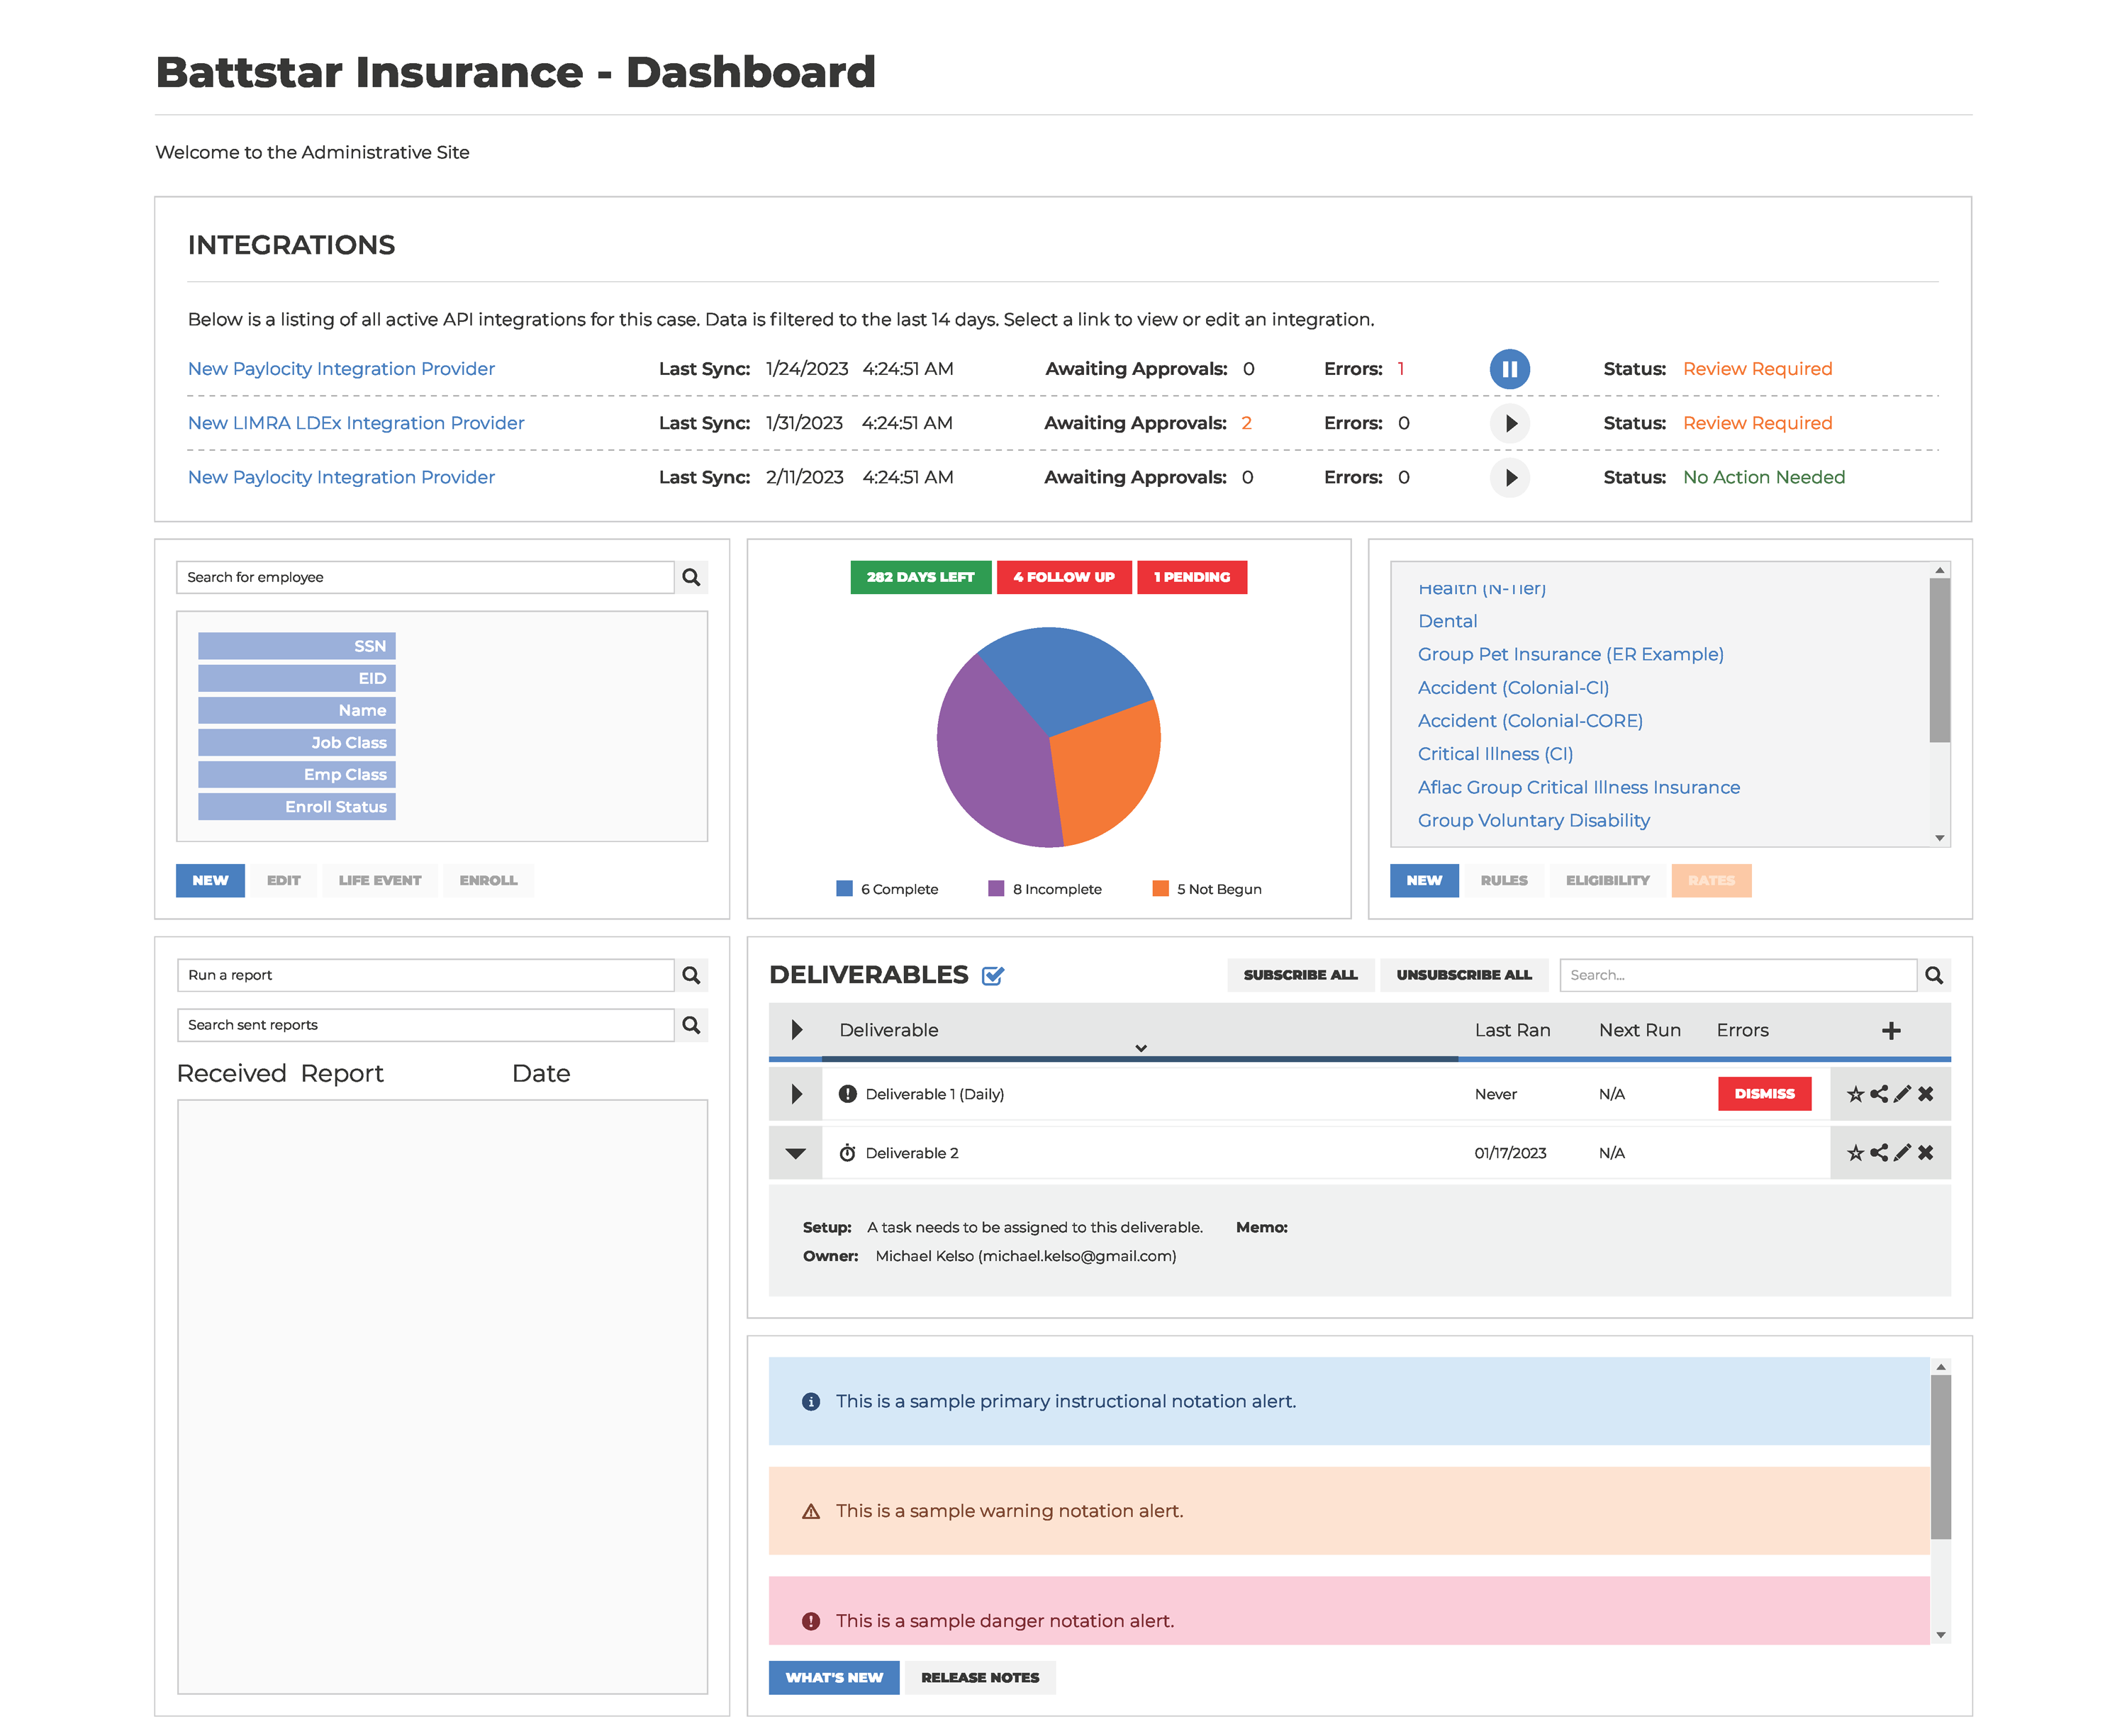2127x1736 pixels.
Task: Click the alerts panel scroll down arrow
Action: pos(1940,1636)
